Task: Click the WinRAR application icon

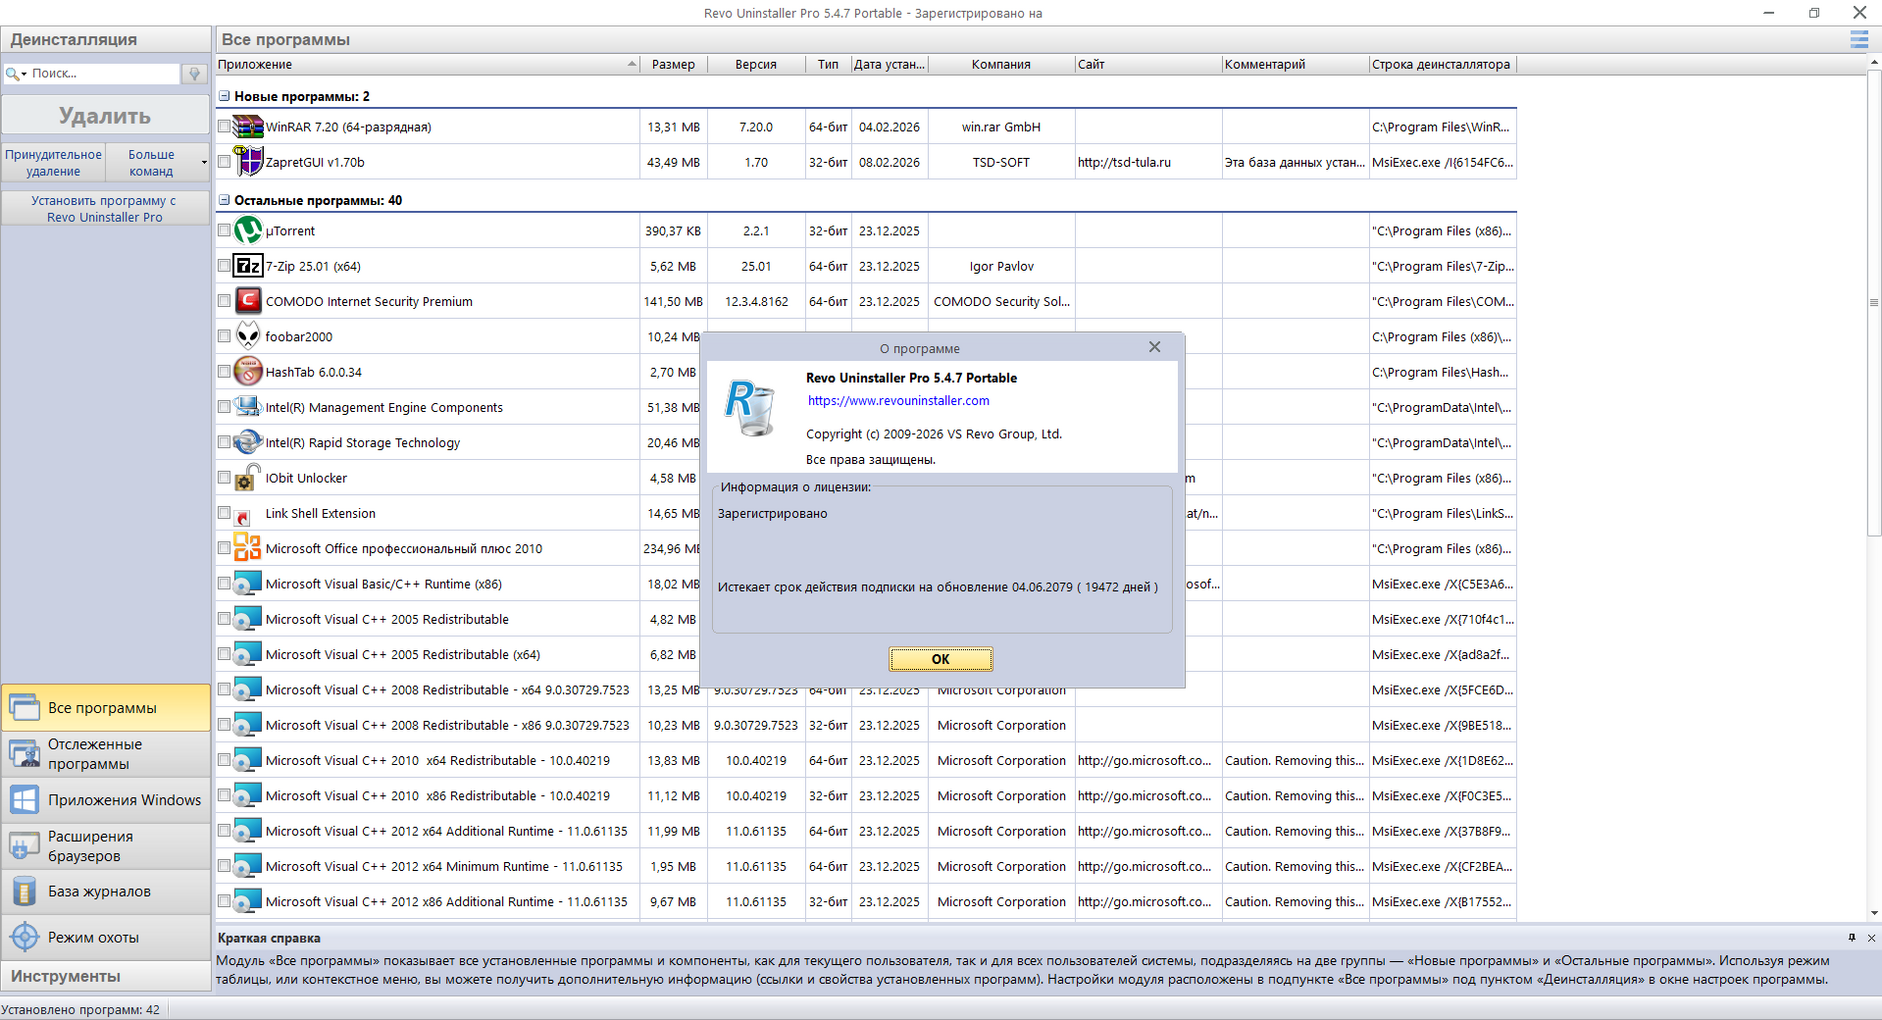Action: pos(247,127)
